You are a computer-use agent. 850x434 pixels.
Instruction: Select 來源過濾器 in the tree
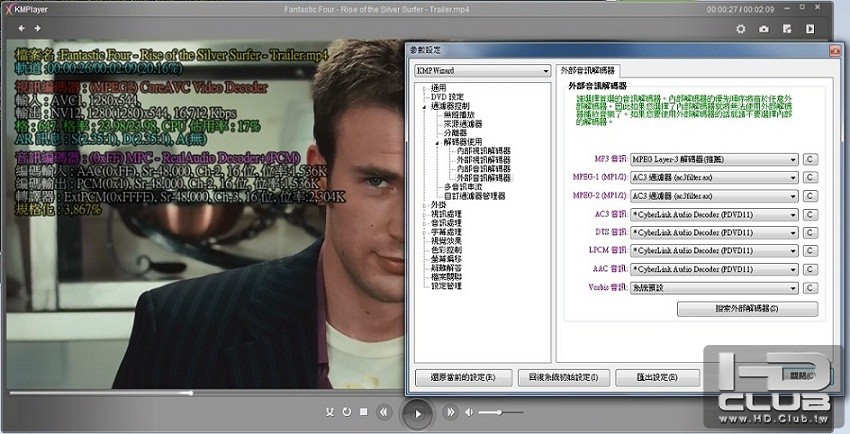pyautogui.click(x=463, y=124)
